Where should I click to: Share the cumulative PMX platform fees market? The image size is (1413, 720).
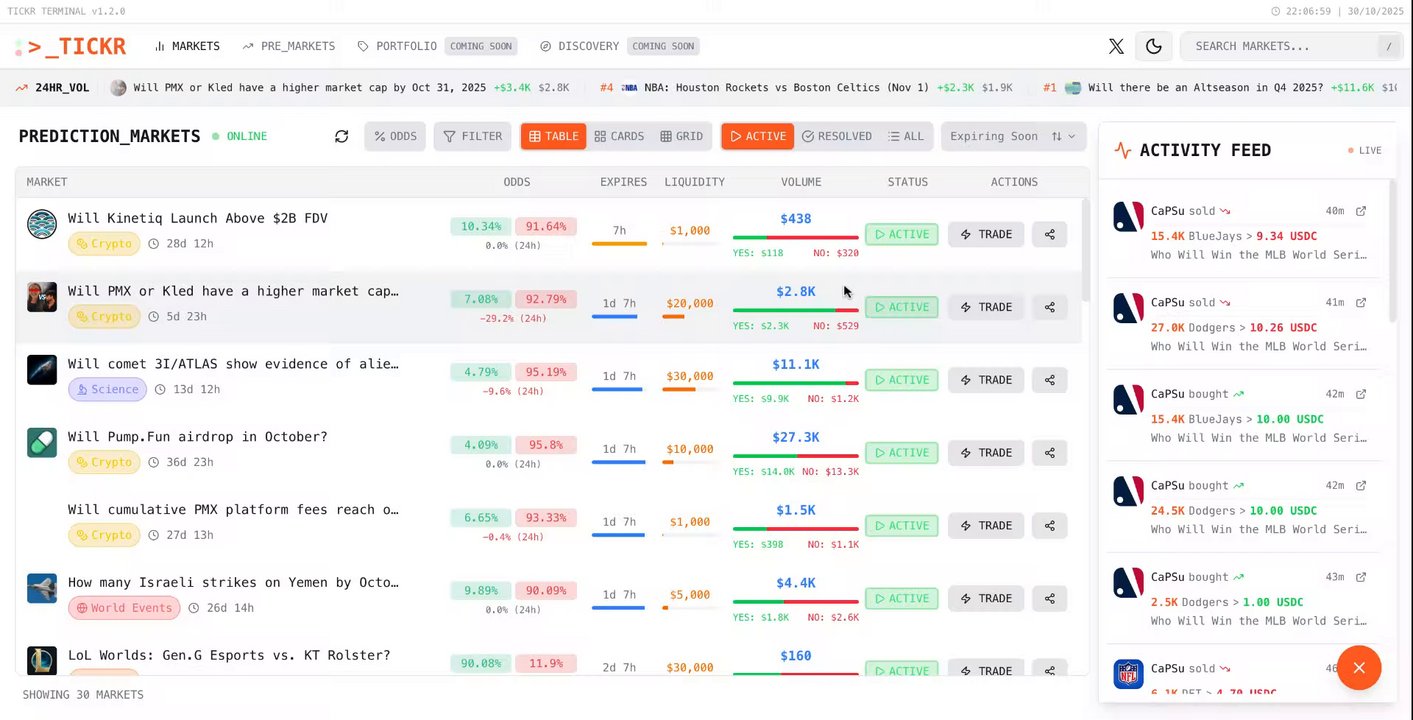click(x=1049, y=525)
